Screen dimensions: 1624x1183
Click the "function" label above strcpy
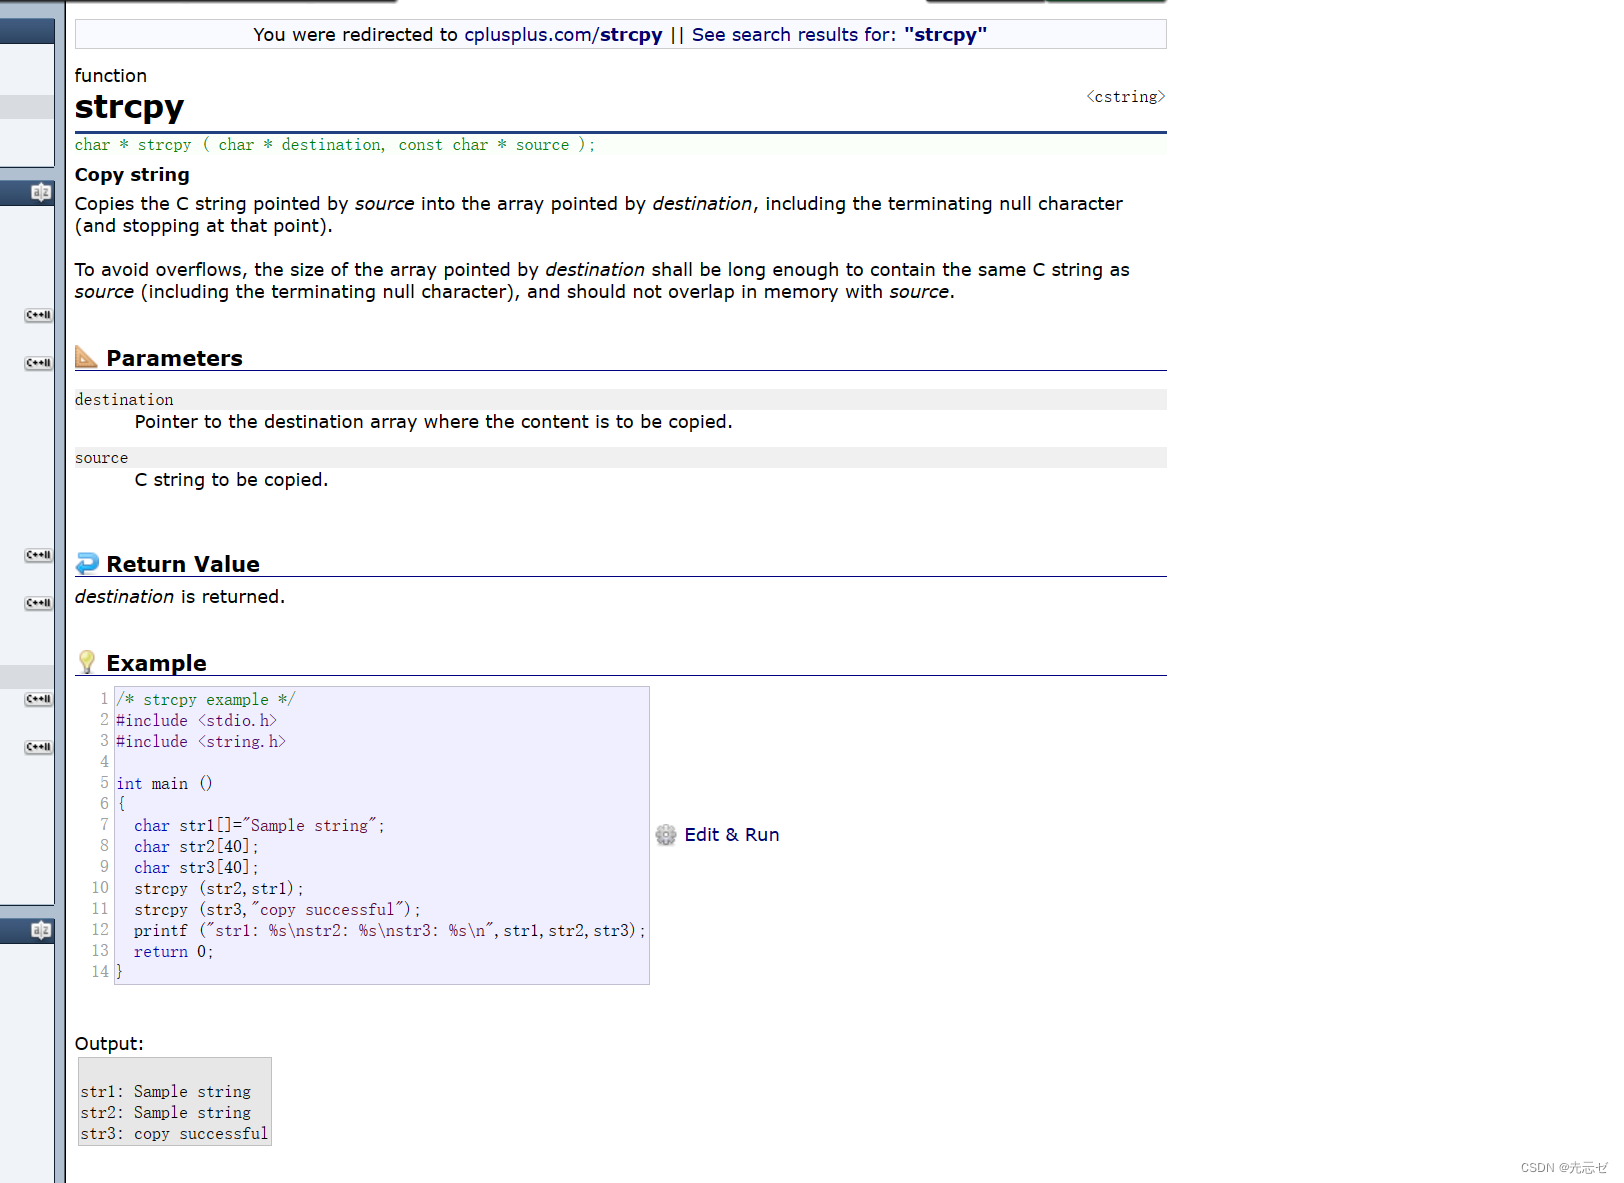(111, 76)
